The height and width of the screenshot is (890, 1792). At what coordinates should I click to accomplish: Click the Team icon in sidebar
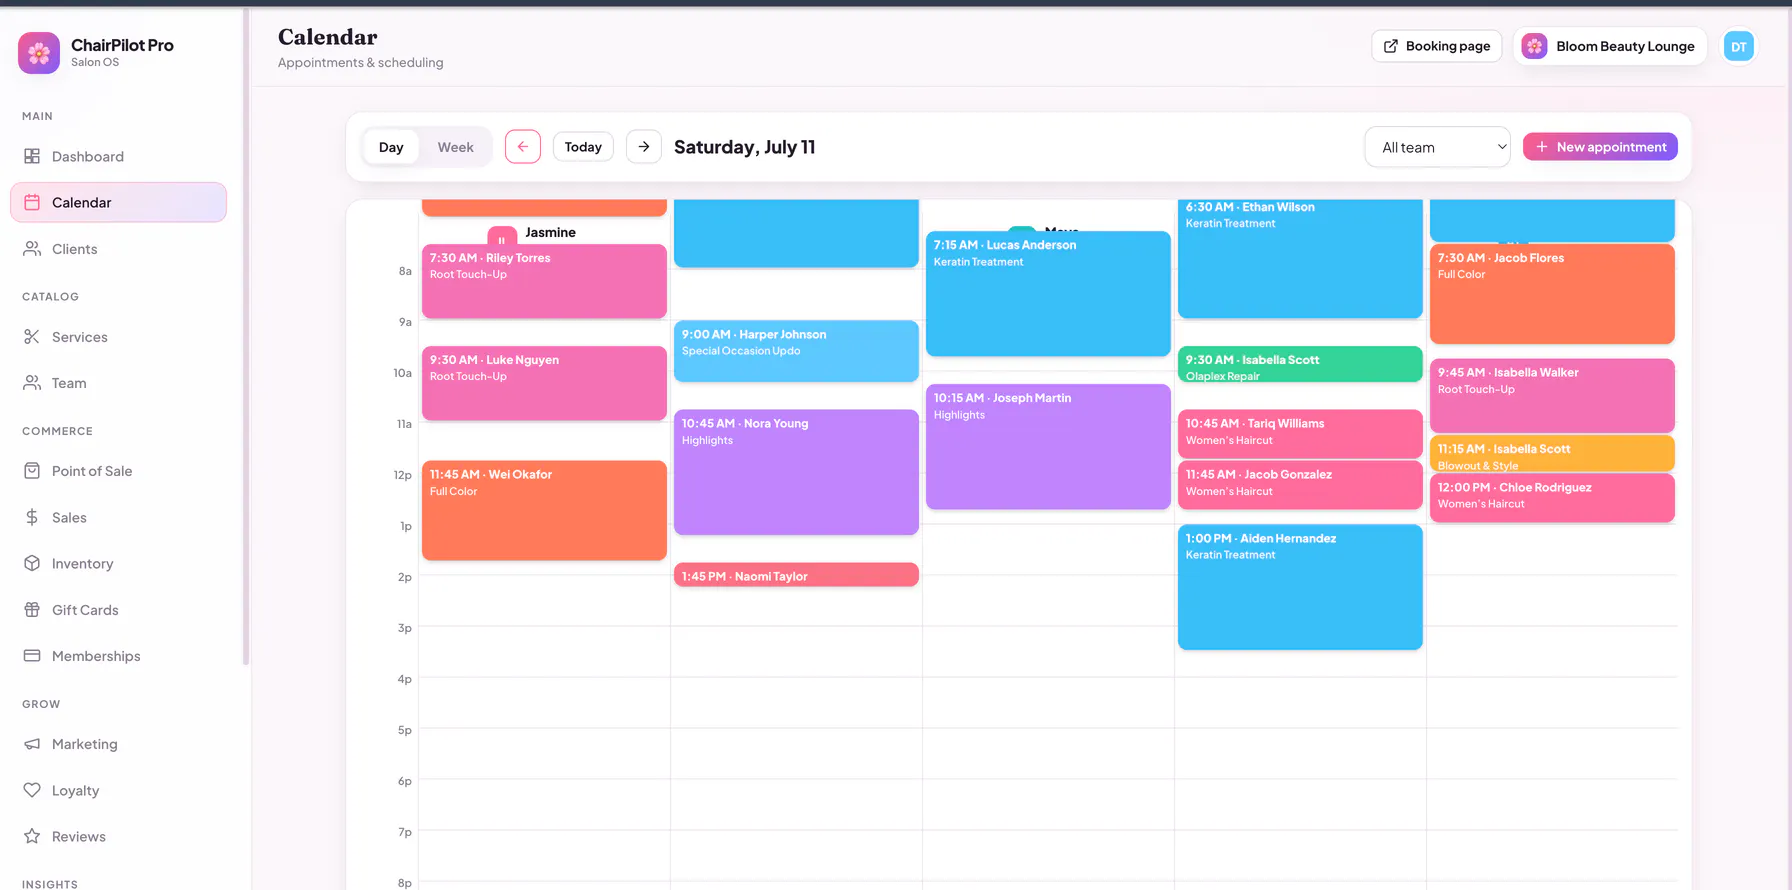(32, 383)
